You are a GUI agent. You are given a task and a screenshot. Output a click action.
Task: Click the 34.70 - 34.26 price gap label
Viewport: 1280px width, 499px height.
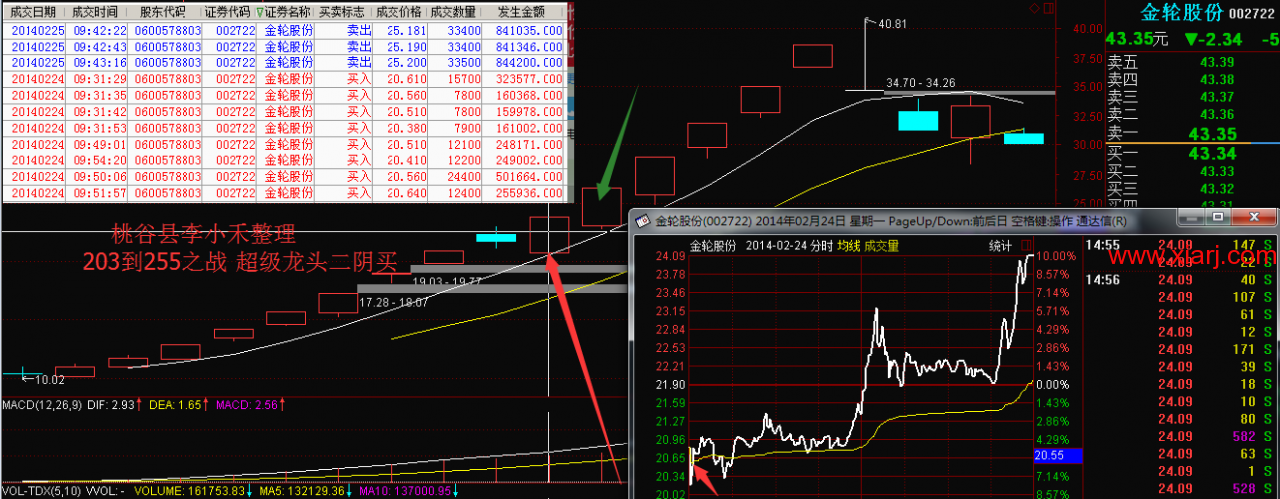pyautogui.click(x=920, y=83)
